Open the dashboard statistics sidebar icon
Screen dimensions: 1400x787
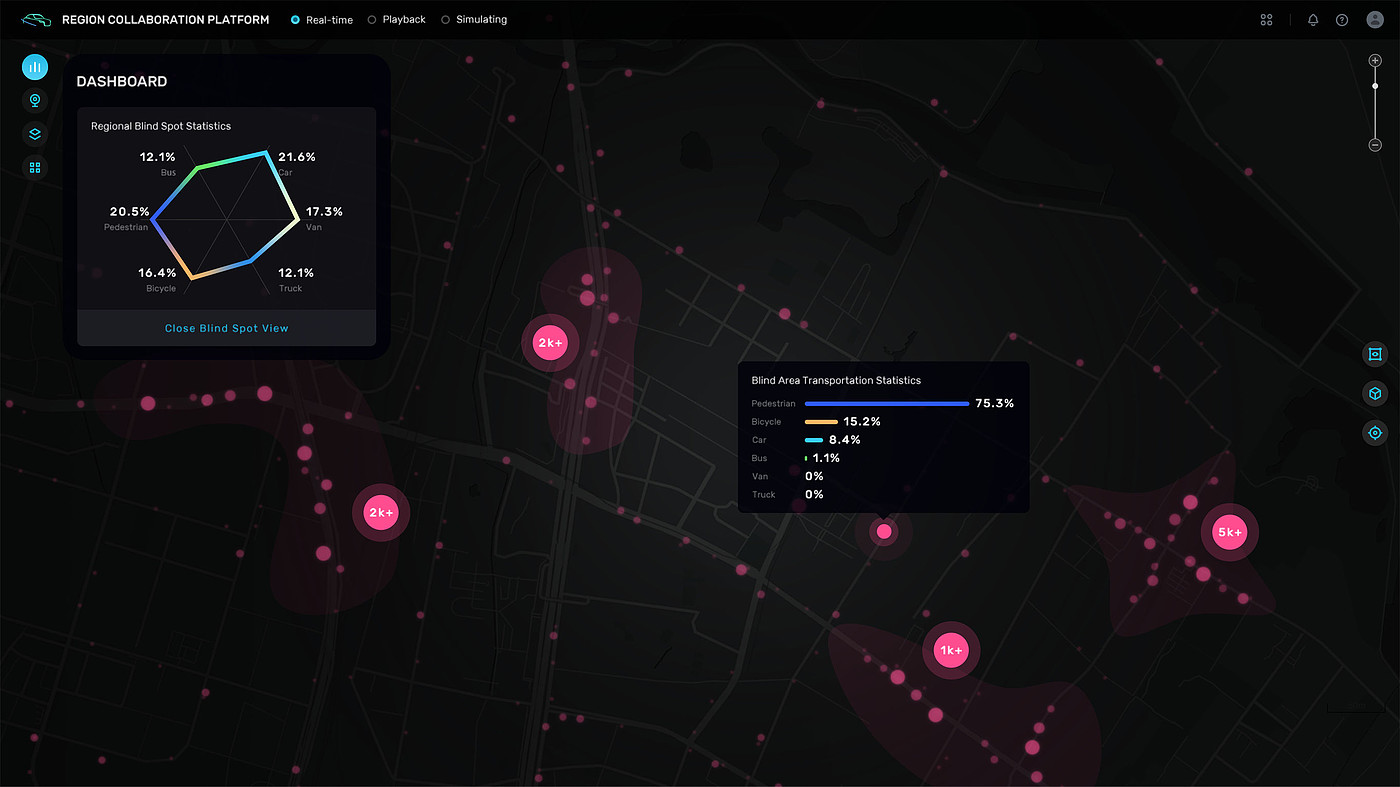[x=35, y=67]
